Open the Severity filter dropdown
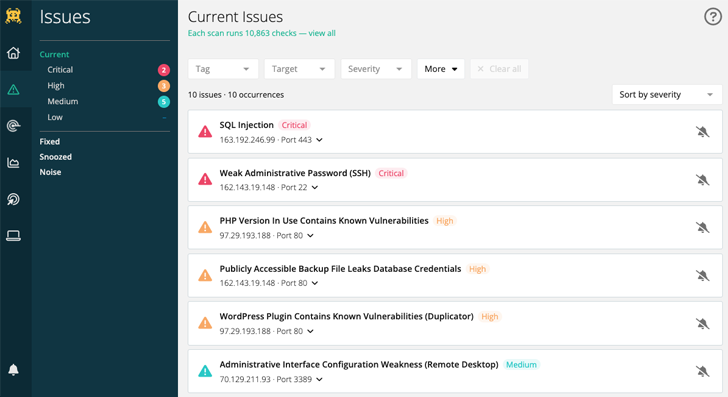Screen dimensions: 728x397 point(376,69)
